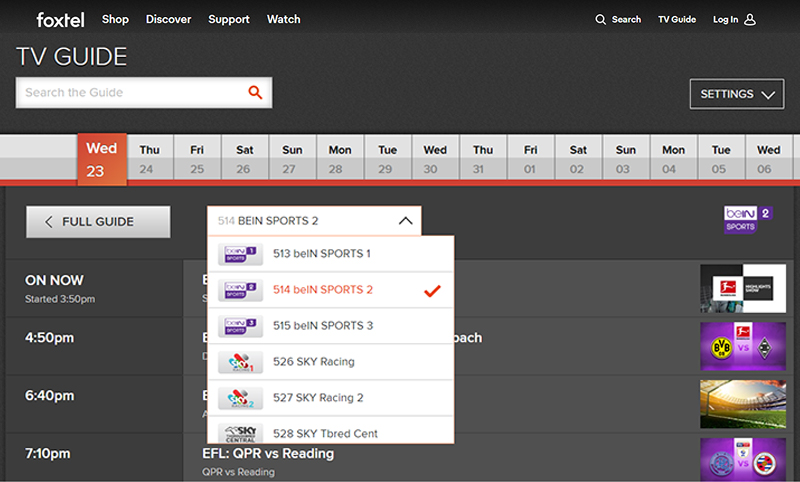This screenshot has width=800, height=482.
Task: Open the Dortmund vs Gladbach thumbnail
Action: [743, 346]
